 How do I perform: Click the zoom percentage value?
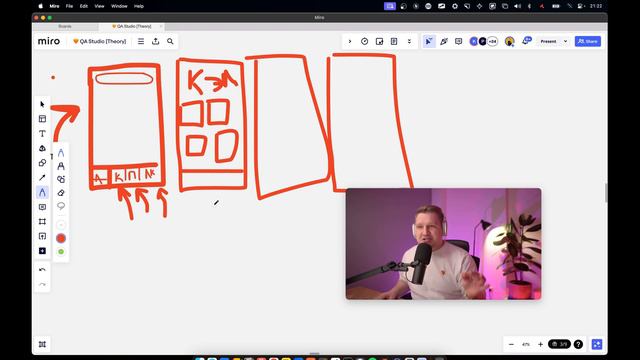[x=526, y=344]
